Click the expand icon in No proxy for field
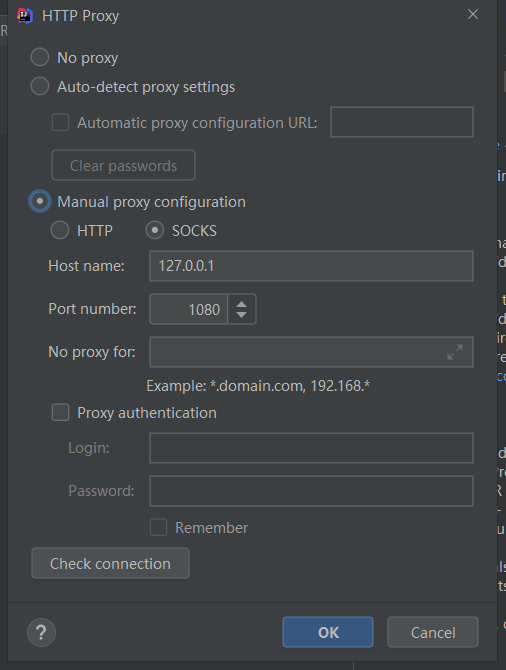 tap(455, 352)
